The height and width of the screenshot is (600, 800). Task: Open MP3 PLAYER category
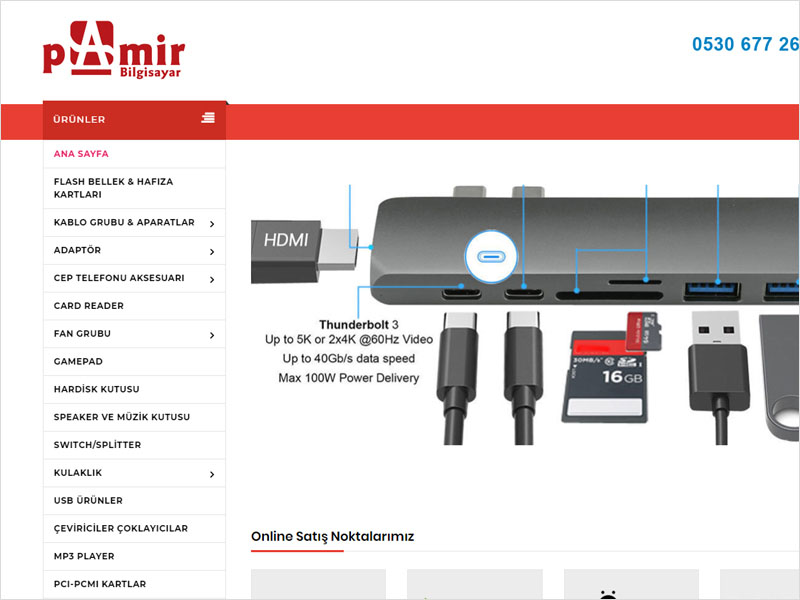pyautogui.click(x=84, y=556)
